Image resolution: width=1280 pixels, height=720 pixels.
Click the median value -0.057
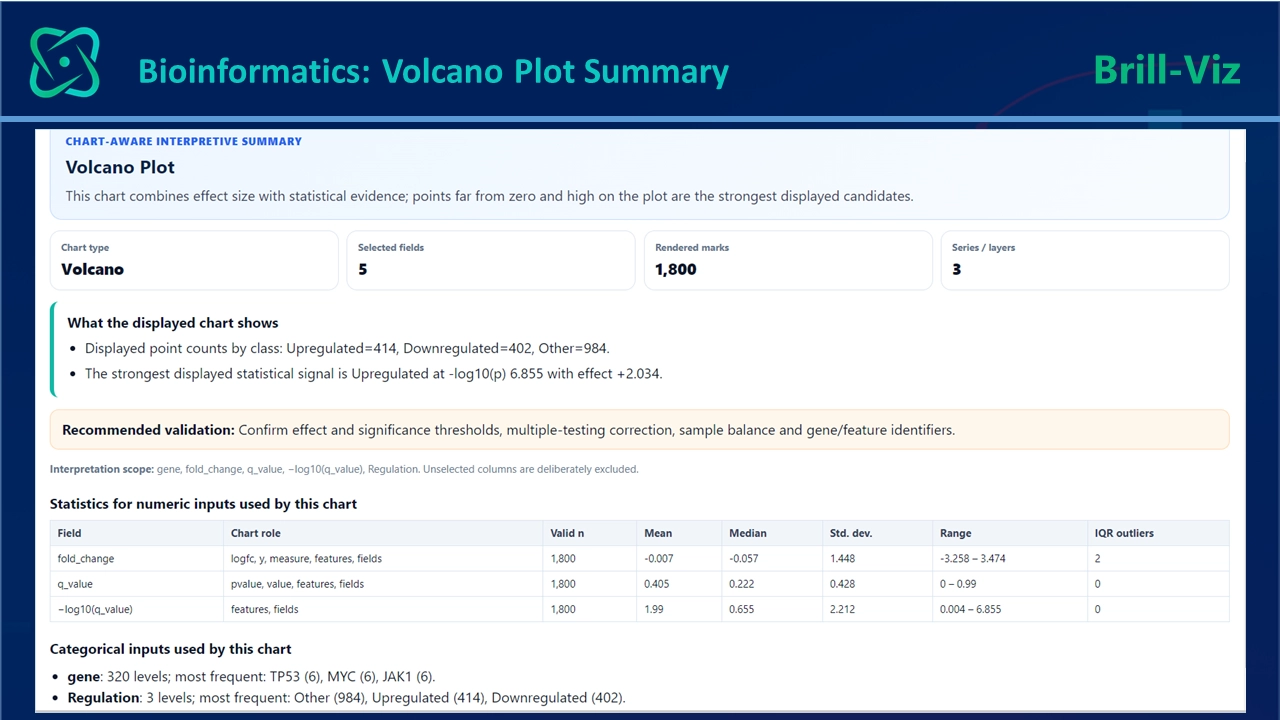tap(743, 559)
